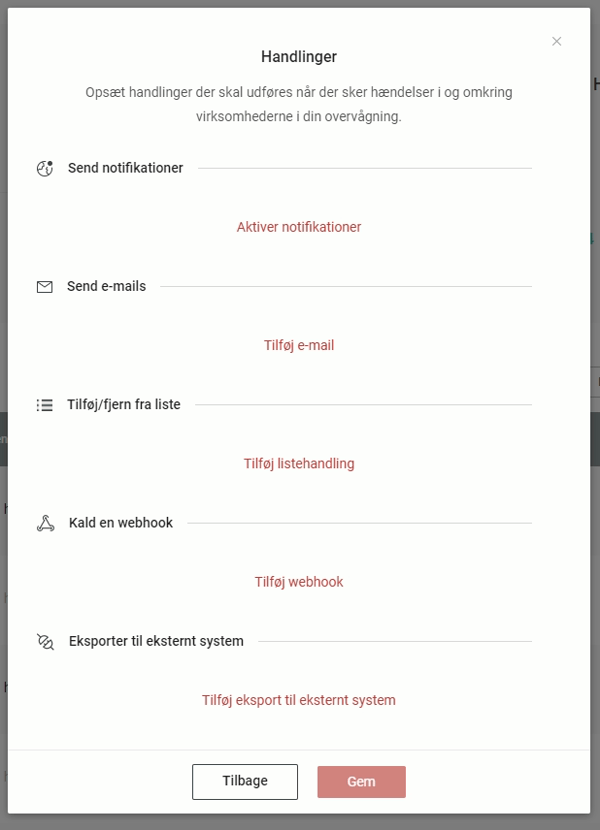
Task: Select the Kald en webhook section heading
Action: [121, 523]
